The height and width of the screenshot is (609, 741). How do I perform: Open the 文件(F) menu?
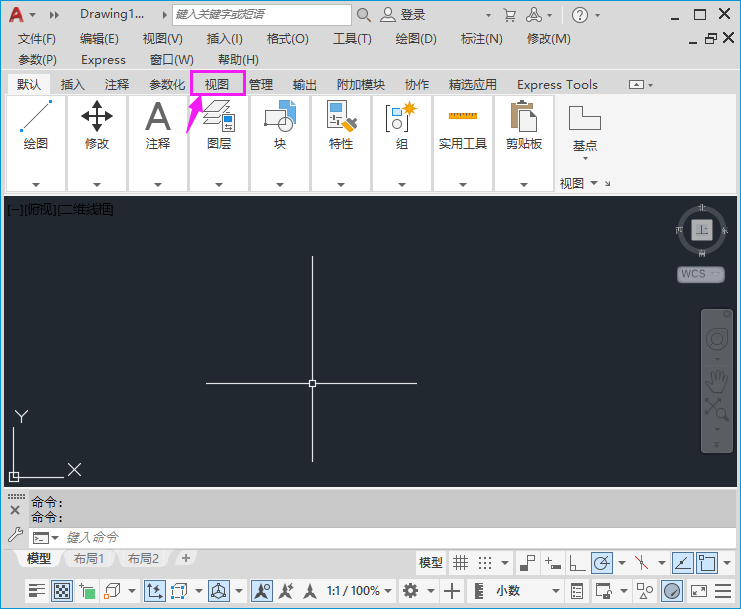[x=37, y=39]
